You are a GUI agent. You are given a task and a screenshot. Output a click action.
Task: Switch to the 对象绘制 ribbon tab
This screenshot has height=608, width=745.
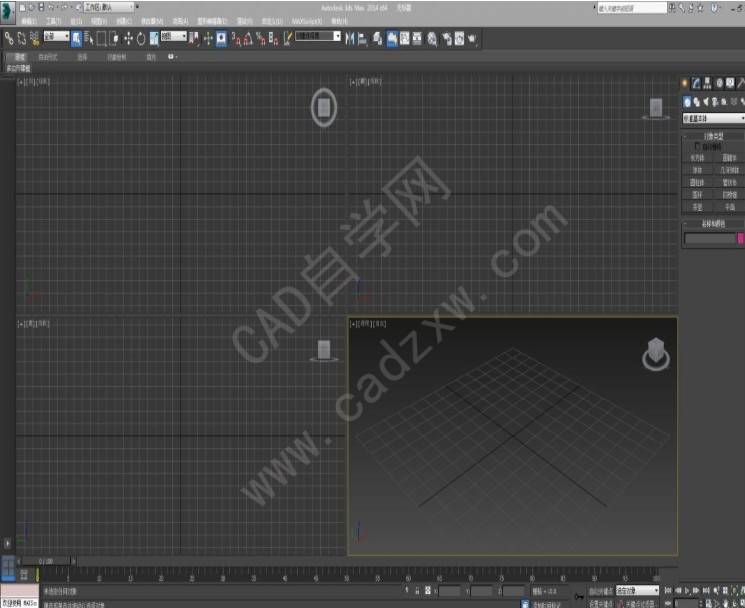(116, 57)
